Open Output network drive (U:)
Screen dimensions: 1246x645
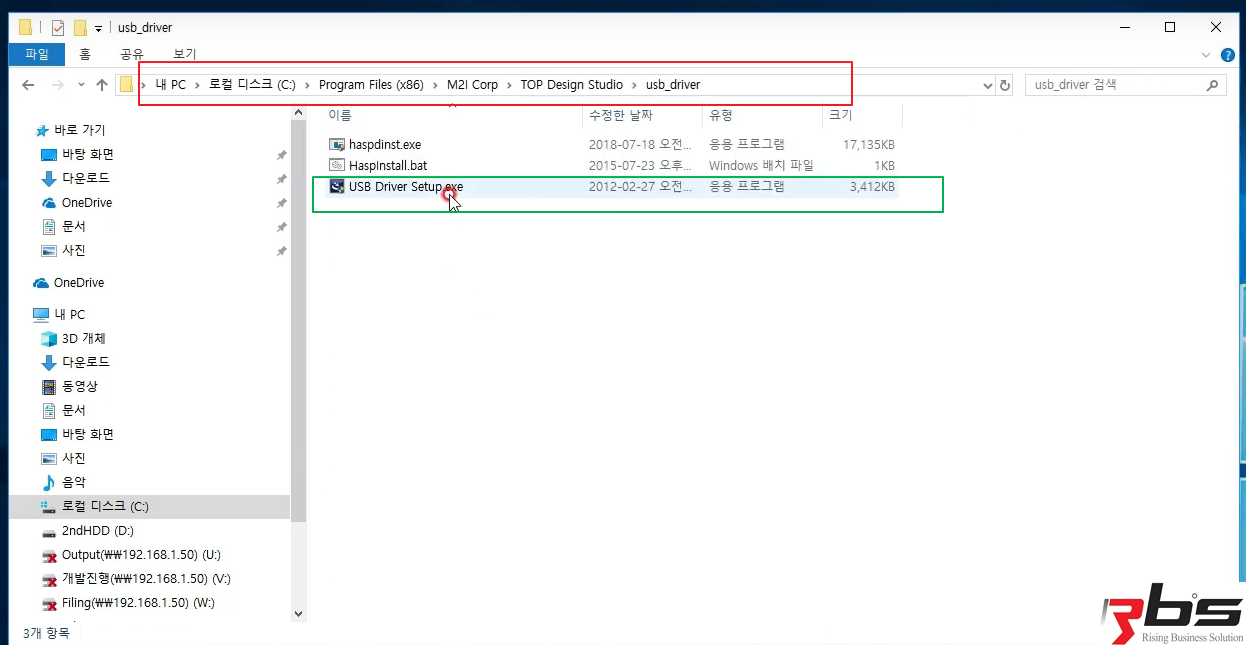141,555
